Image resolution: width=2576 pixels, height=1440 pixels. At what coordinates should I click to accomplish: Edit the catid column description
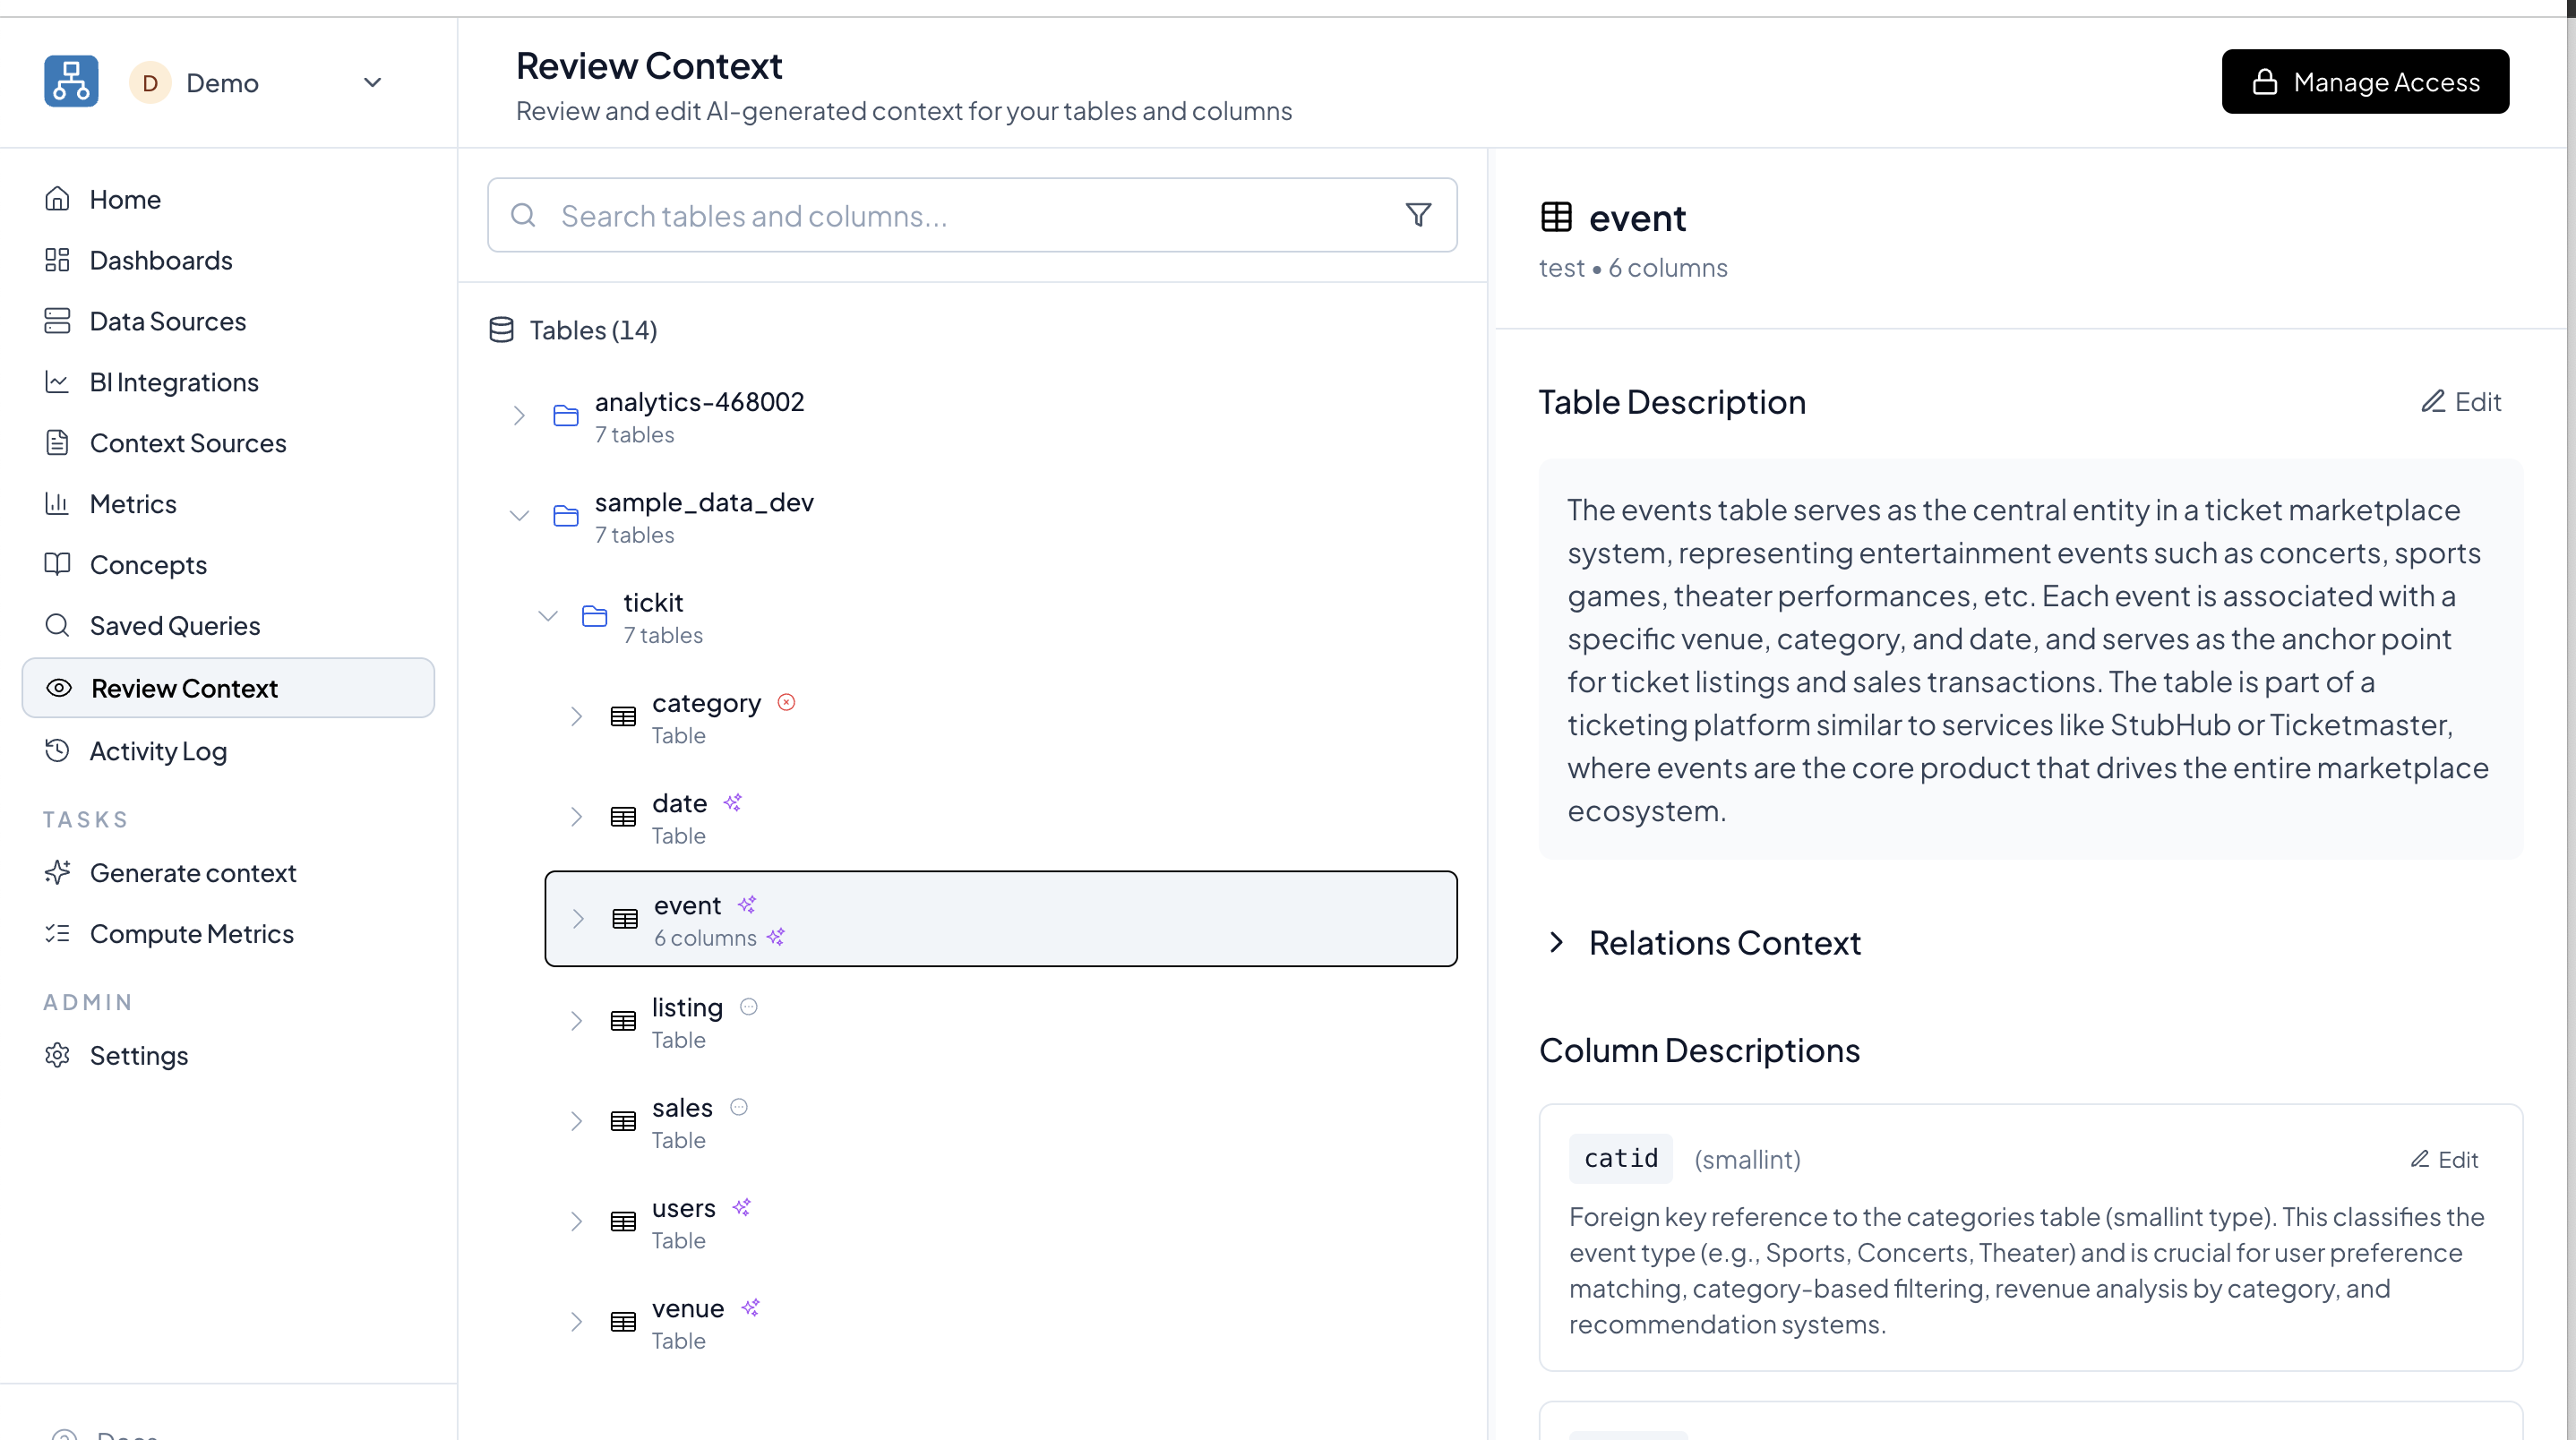(x=2444, y=1159)
